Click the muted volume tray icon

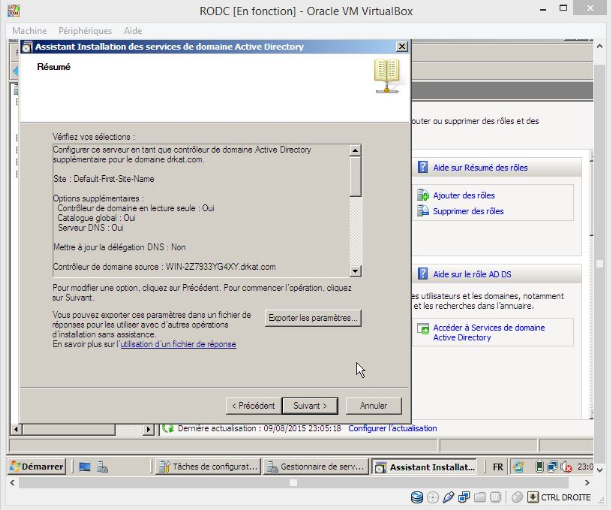point(566,467)
